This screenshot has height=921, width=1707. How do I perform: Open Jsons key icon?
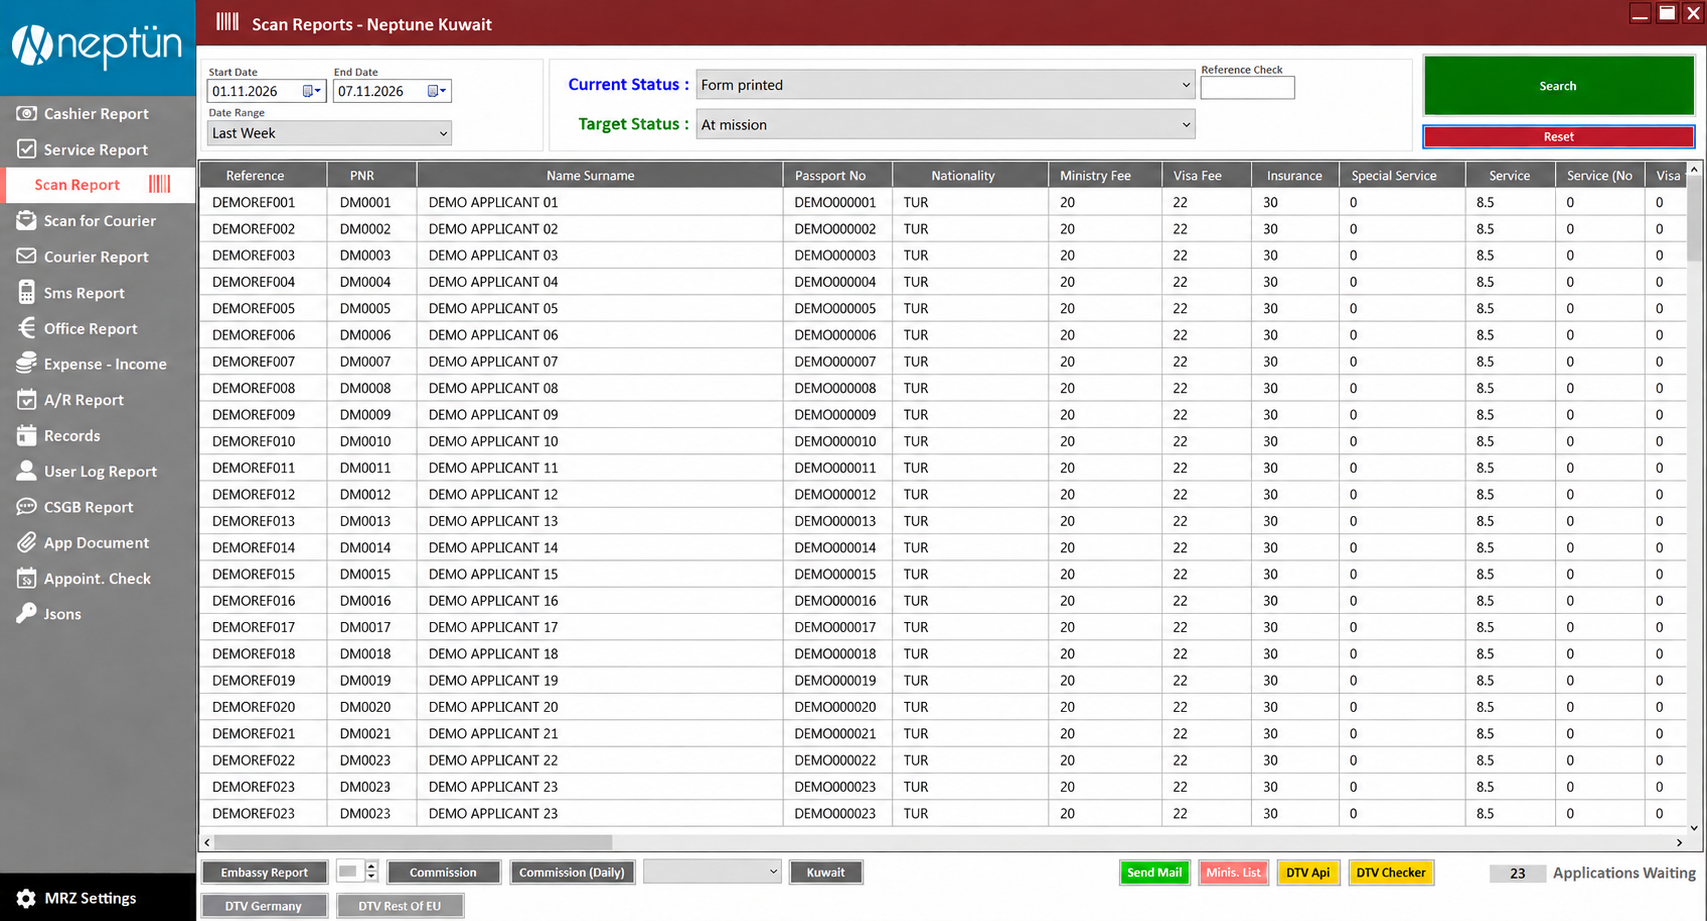(26, 613)
